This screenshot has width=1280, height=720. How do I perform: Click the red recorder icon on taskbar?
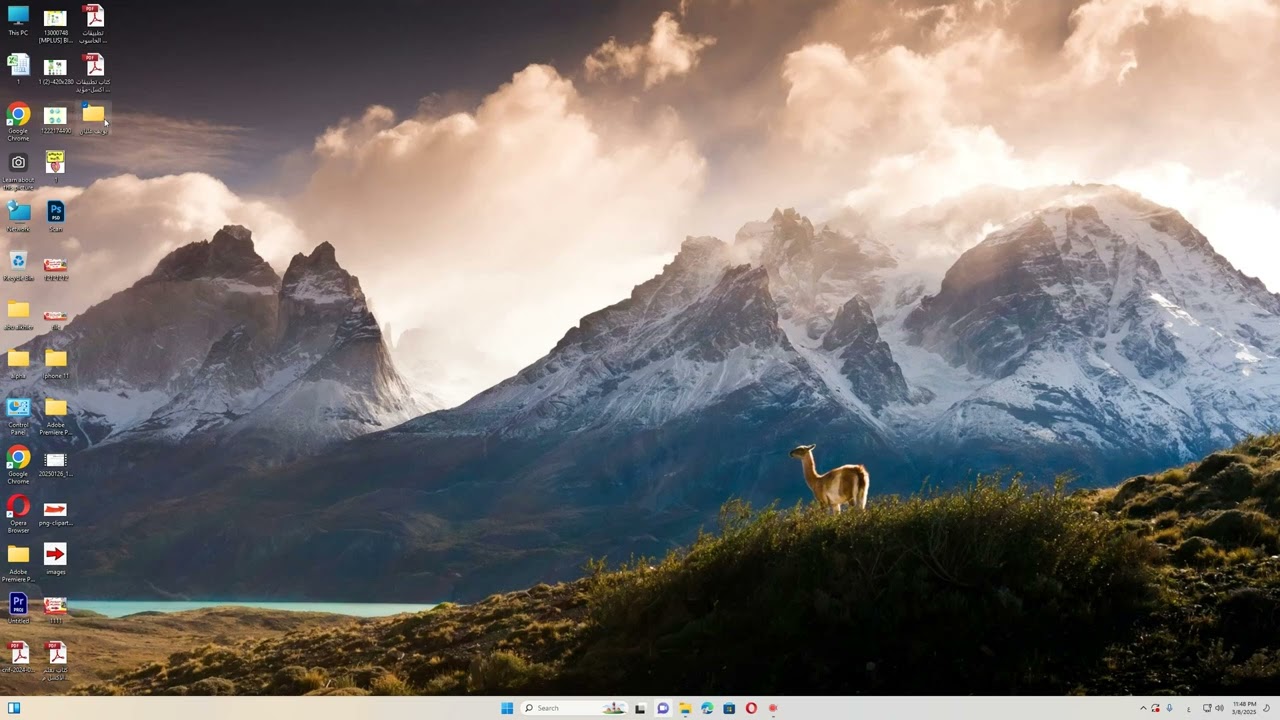(773, 708)
